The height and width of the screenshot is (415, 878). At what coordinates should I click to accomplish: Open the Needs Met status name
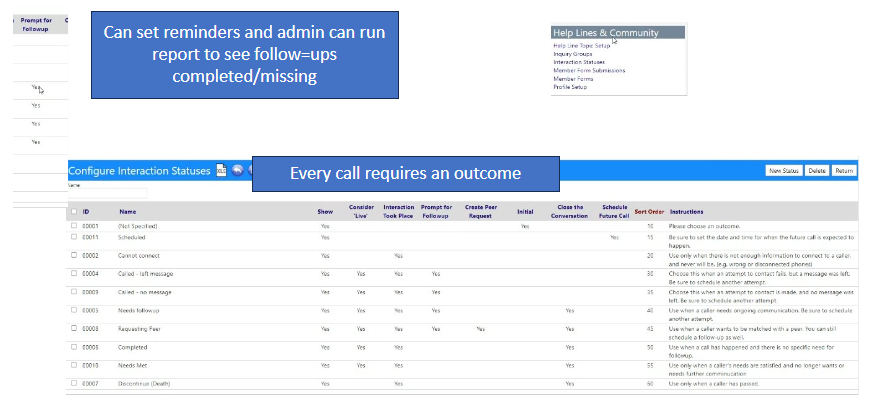coord(132,365)
